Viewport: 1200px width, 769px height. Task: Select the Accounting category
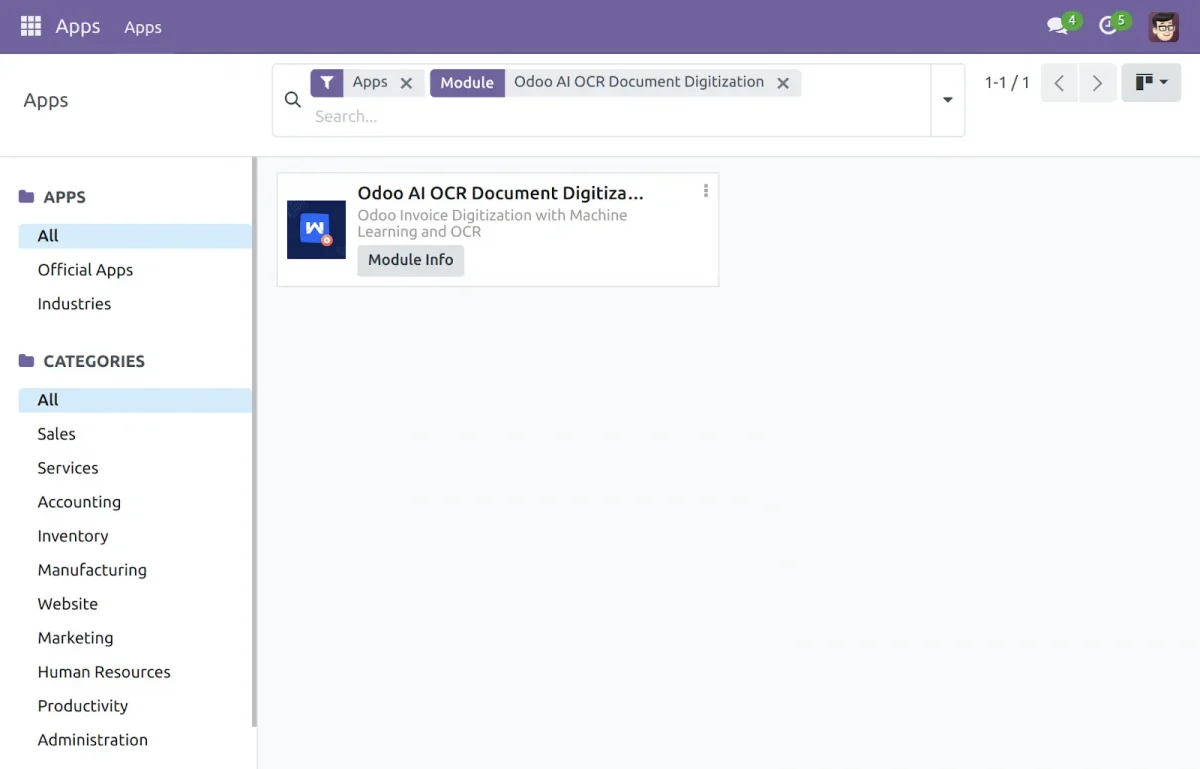(79, 501)
